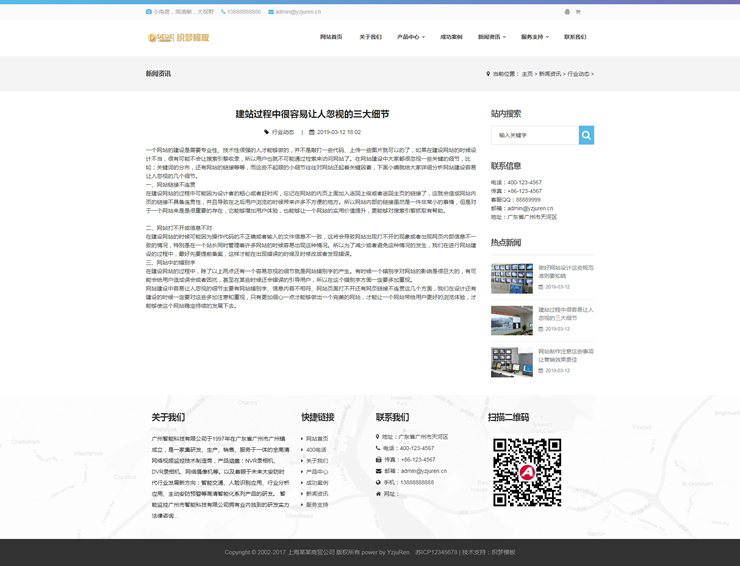Click footer quick link 关于我们
Viewport: 740px width, 566px height.
pos(317,460)
